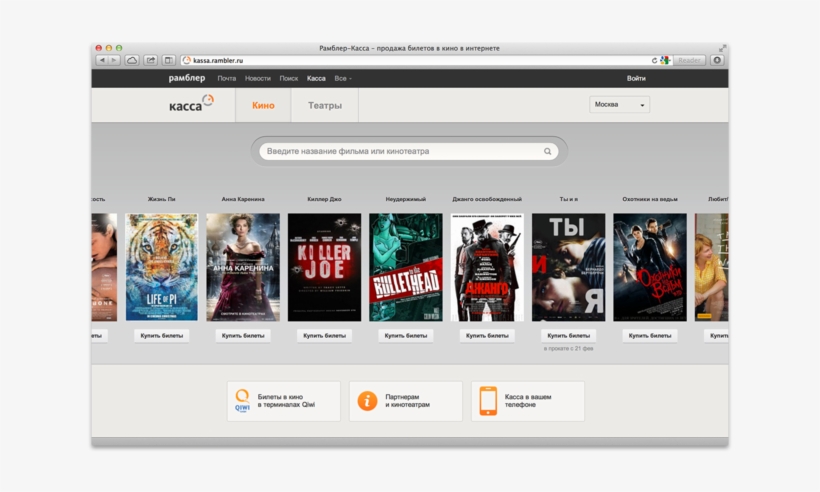The height and width of the screenshot is (492, 820).
Task: Open Партнерам и кинотеатрам link
Action: point(406,401)
